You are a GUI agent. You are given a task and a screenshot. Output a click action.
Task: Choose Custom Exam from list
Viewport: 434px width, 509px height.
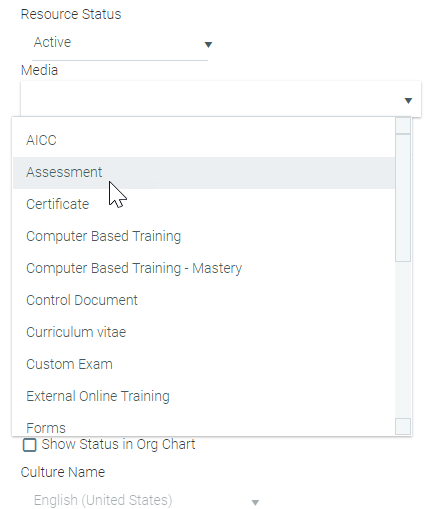click(x=204, y=364)
